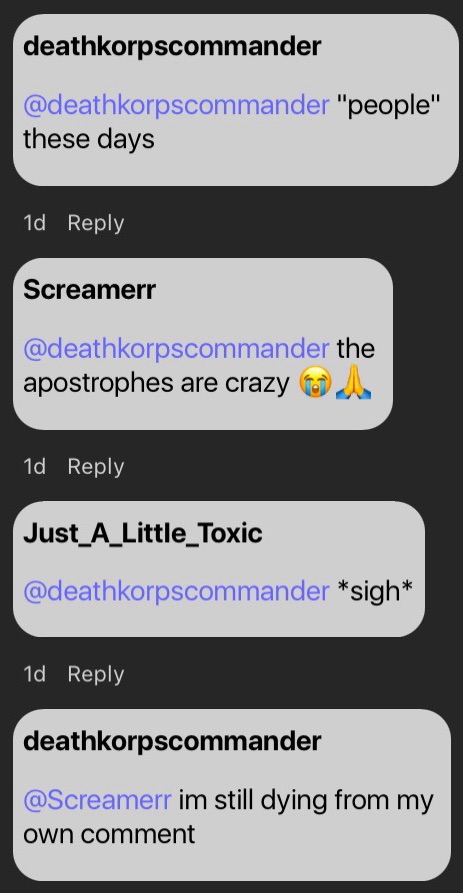Click the @Screamerr mention in the last comment
The width and height of the screenshot is (463, 893).
[x=97, y=800]
